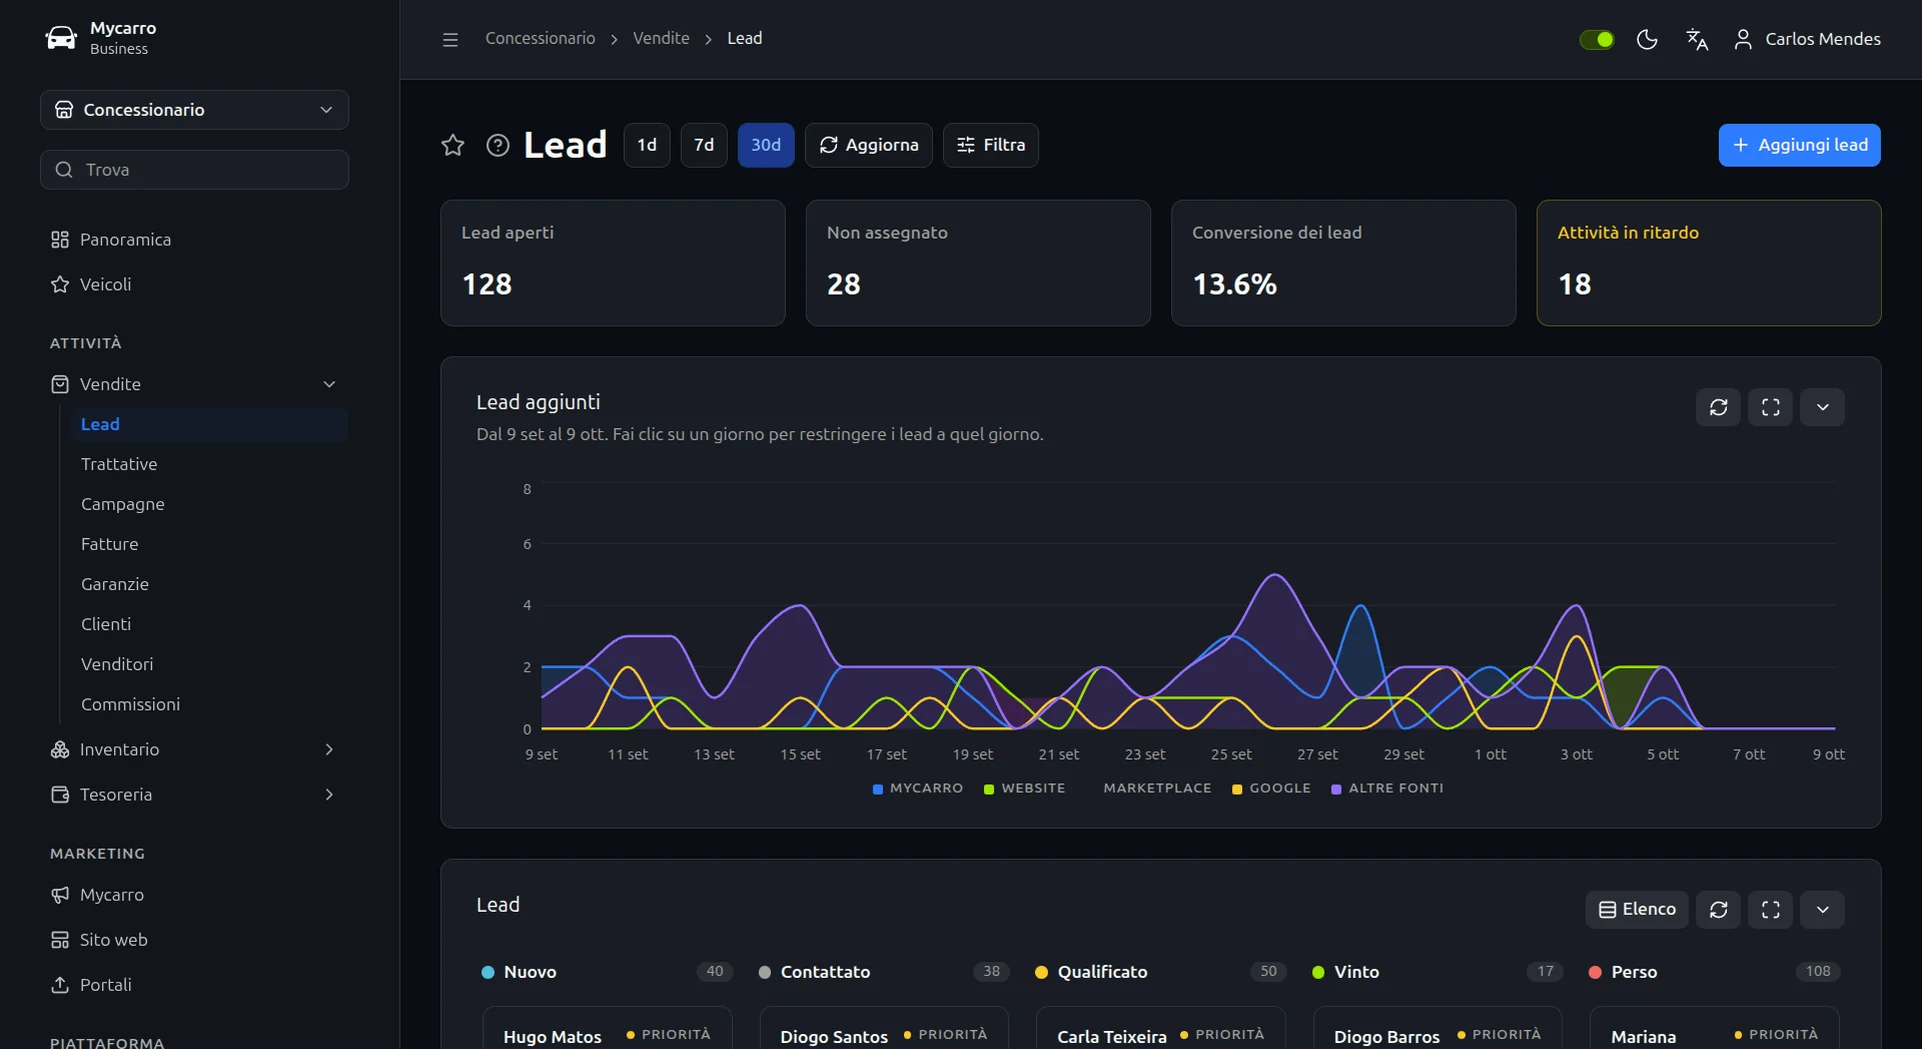Toggle GOOGLE yellow legend swatch
Viewport: 1922px width, 1049px height.
[1237, 789]
